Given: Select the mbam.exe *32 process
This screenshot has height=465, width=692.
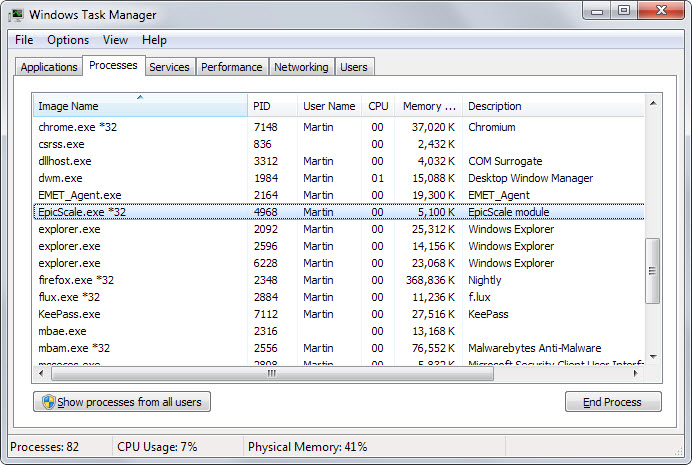Looking at the screenshot, I should pos(339,348).
